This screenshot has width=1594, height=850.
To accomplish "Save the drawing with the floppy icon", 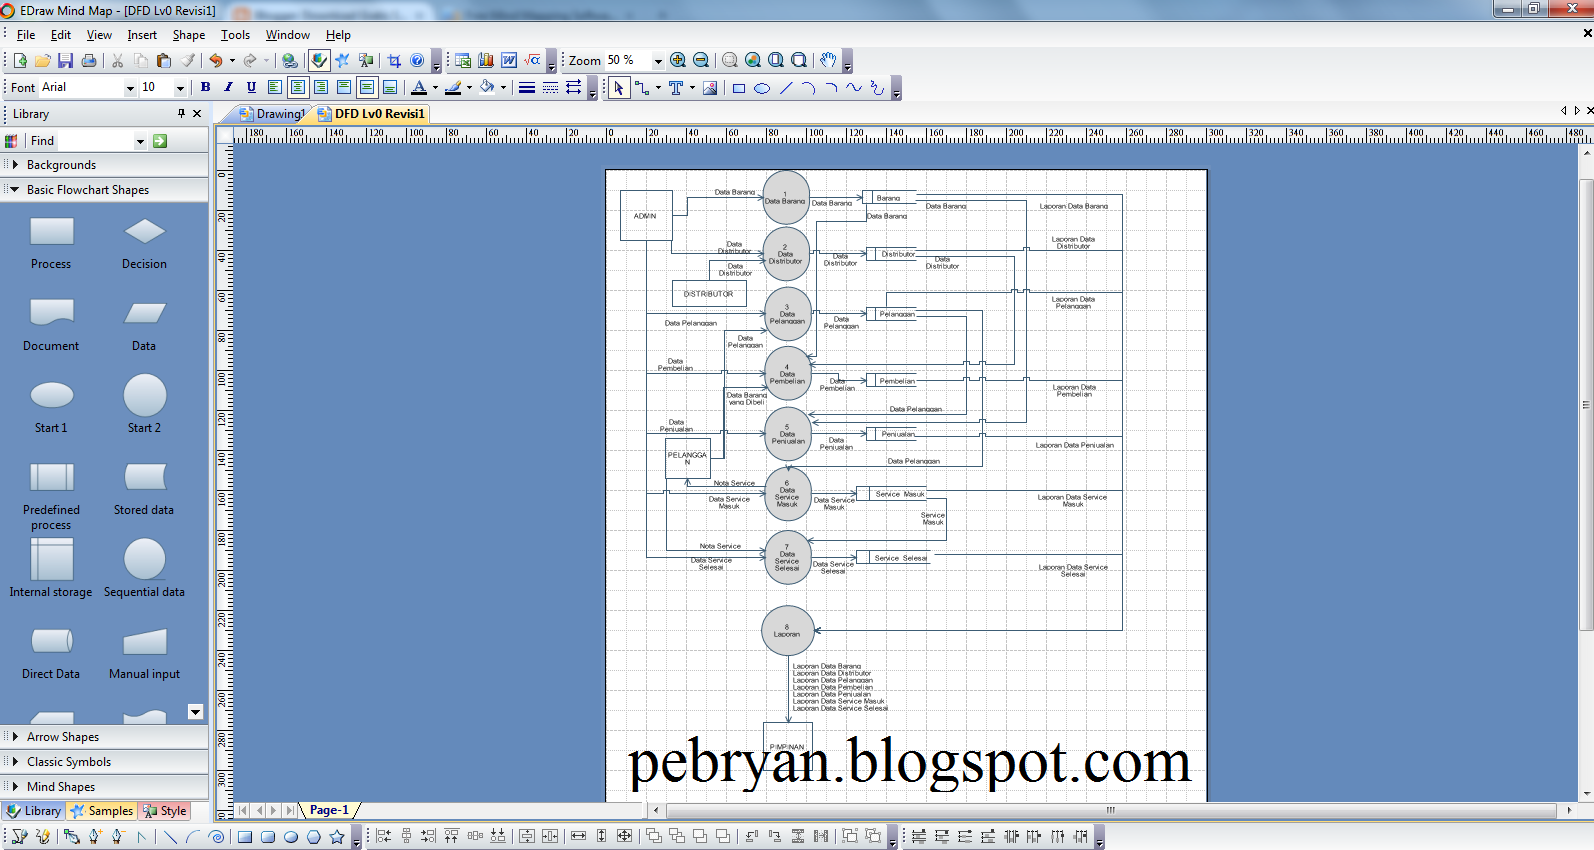I will (65, 61).
